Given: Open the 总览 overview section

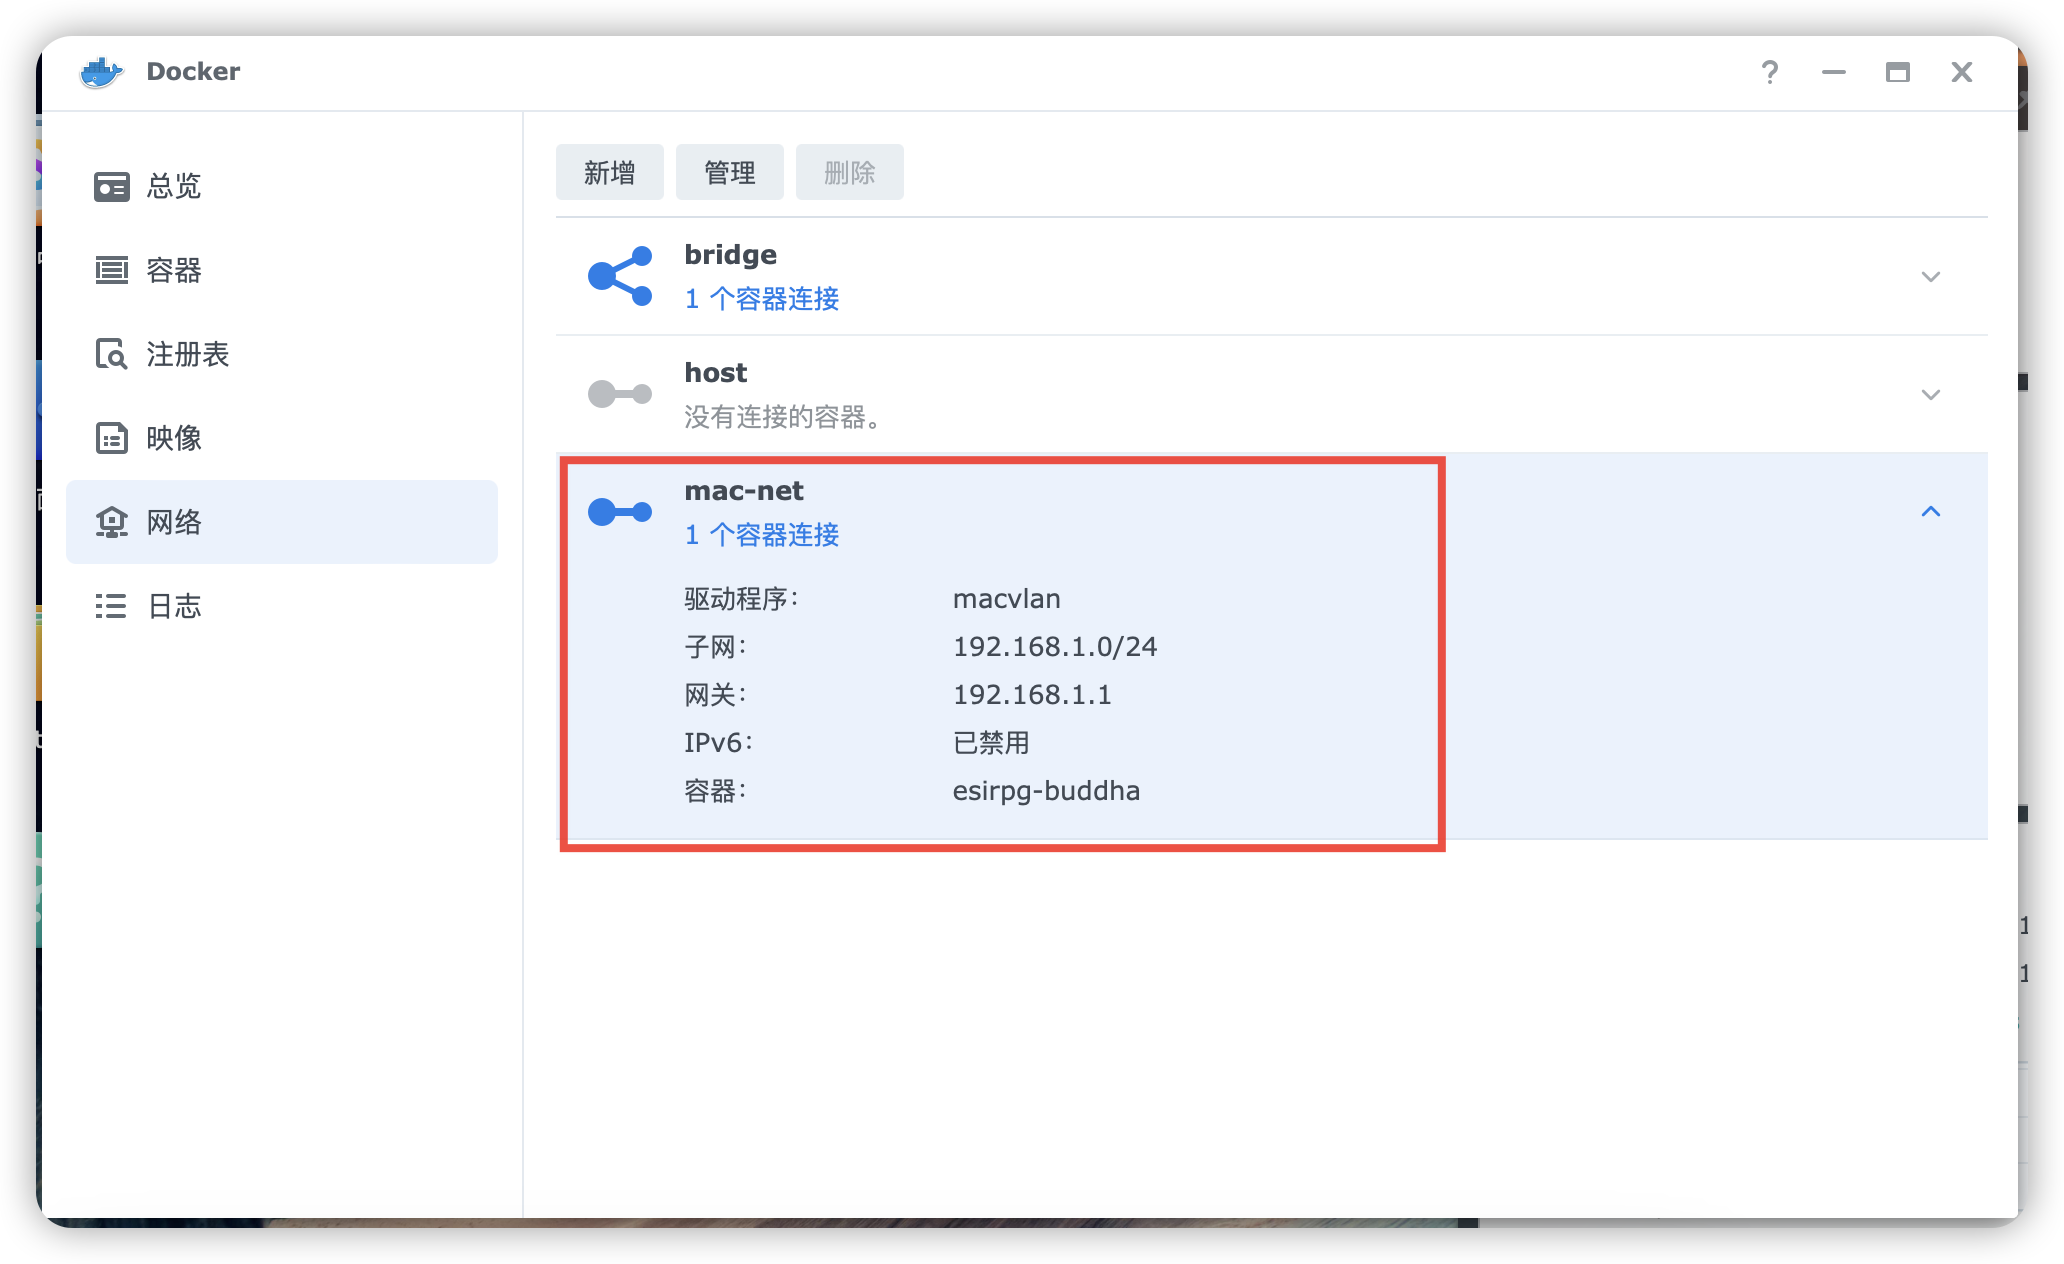Looking at the screenshot, I should click(x=282, y=186).
